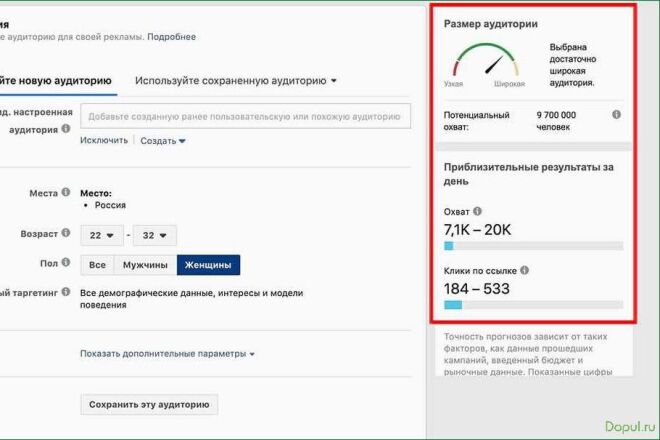Click info icon next to Охват heading
The image size is (660, 440).
tap(477, 211)
